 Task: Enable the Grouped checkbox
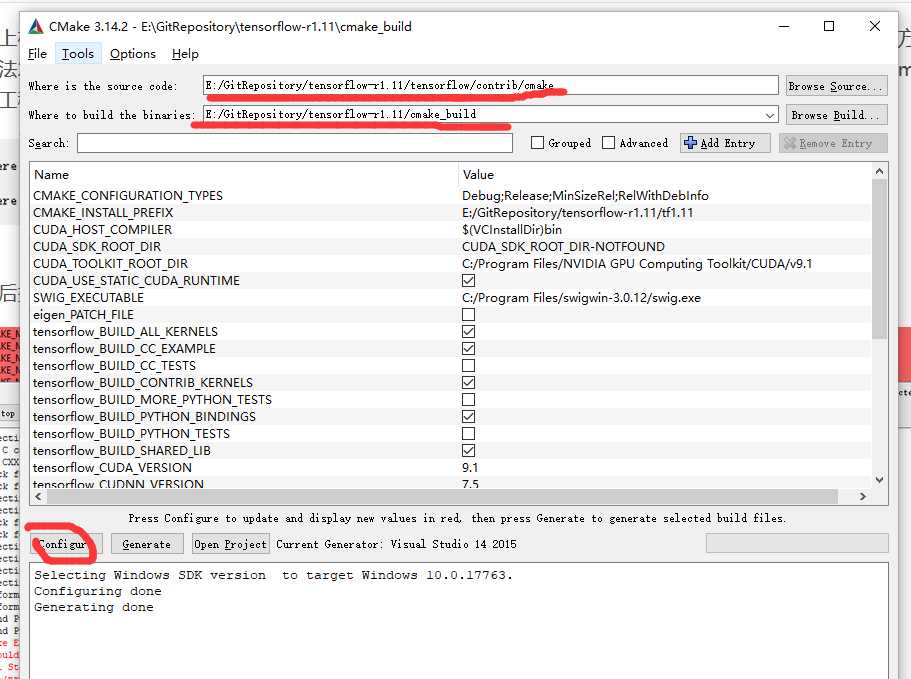click(537, 143)
